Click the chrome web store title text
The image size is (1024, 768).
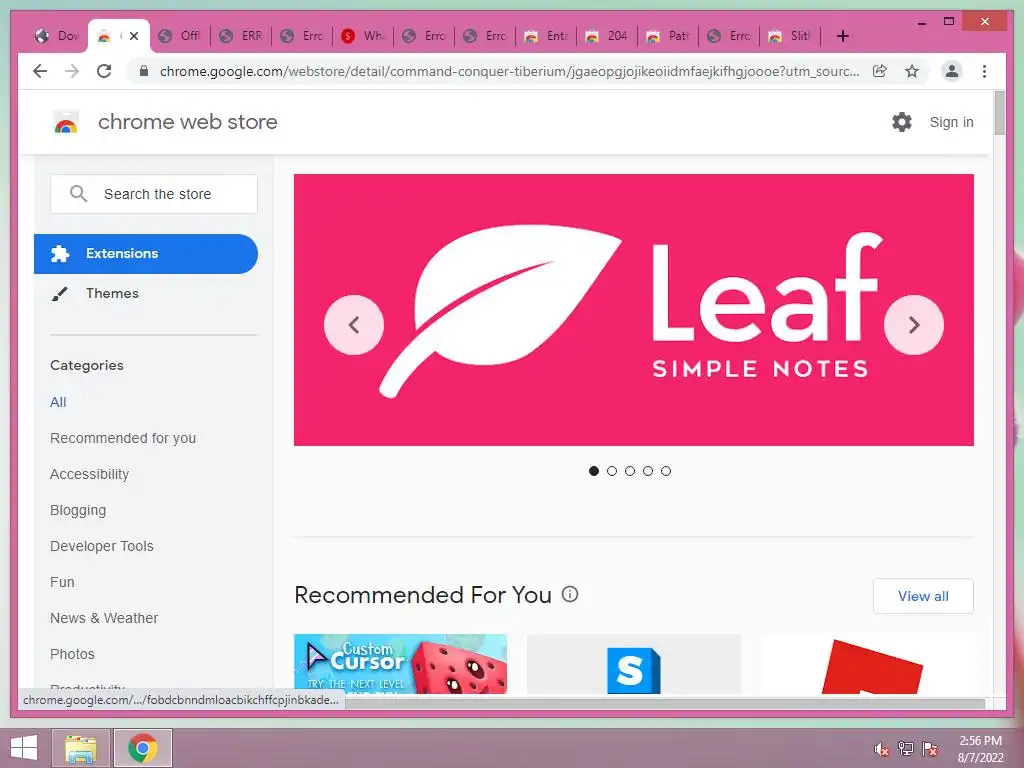(187, 122)
